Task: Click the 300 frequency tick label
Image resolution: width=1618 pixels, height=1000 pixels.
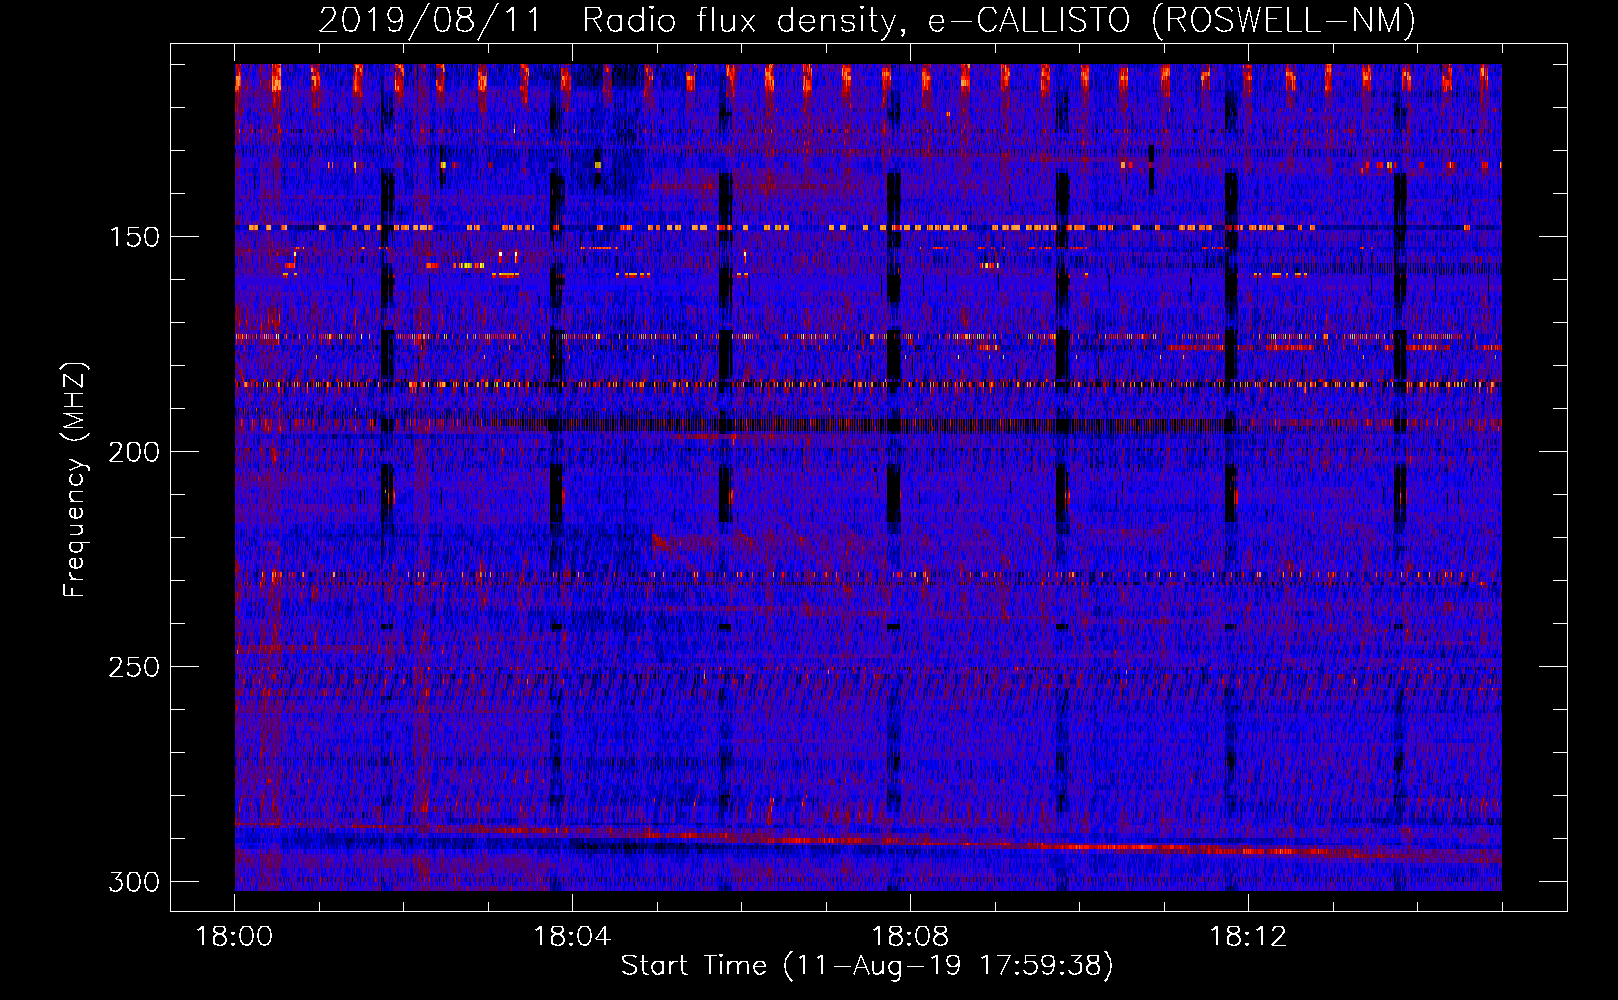Action: point(134,882)
